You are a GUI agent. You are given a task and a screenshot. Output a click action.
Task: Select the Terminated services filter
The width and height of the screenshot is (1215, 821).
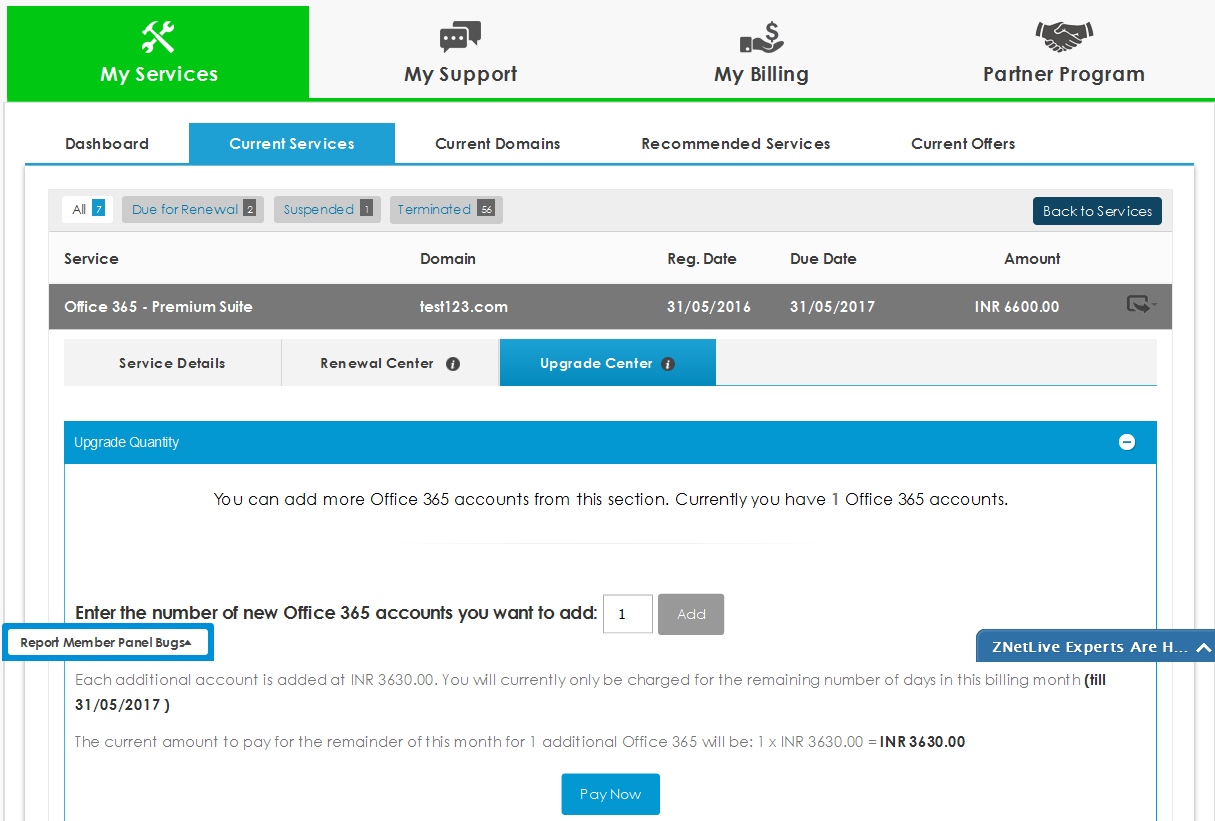pyautogui.click(x=446, y=209)
